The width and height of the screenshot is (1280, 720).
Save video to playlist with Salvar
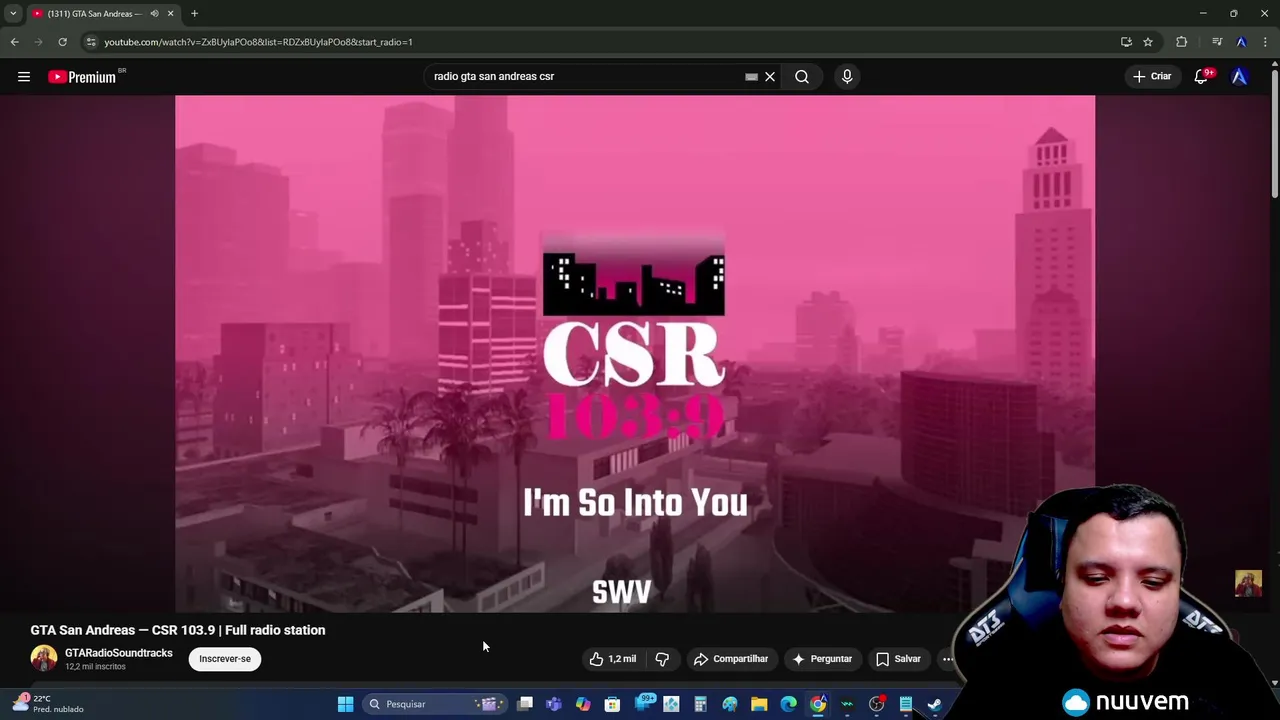(898, 659)
